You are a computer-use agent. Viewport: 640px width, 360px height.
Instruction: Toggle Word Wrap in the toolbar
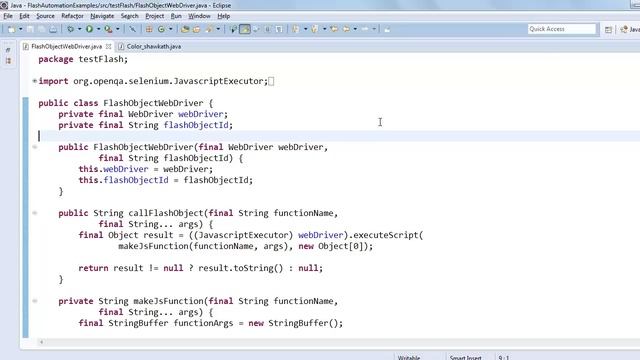(256, 29)
